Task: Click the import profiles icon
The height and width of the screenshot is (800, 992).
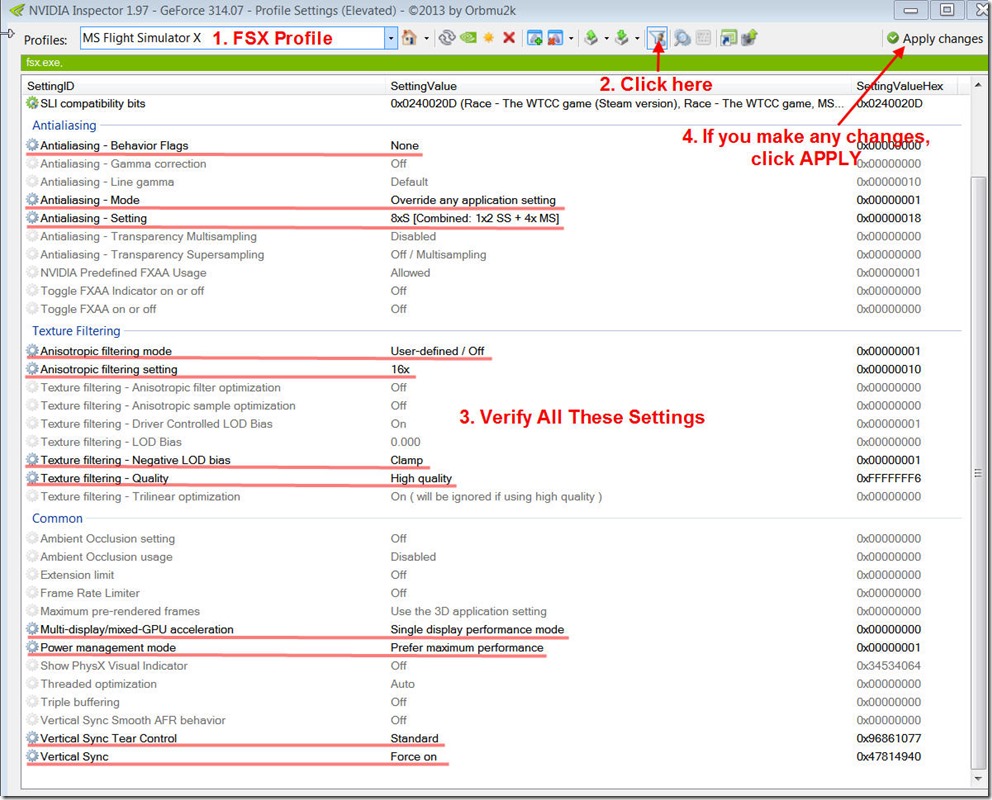Action: (x=622, y=38)
